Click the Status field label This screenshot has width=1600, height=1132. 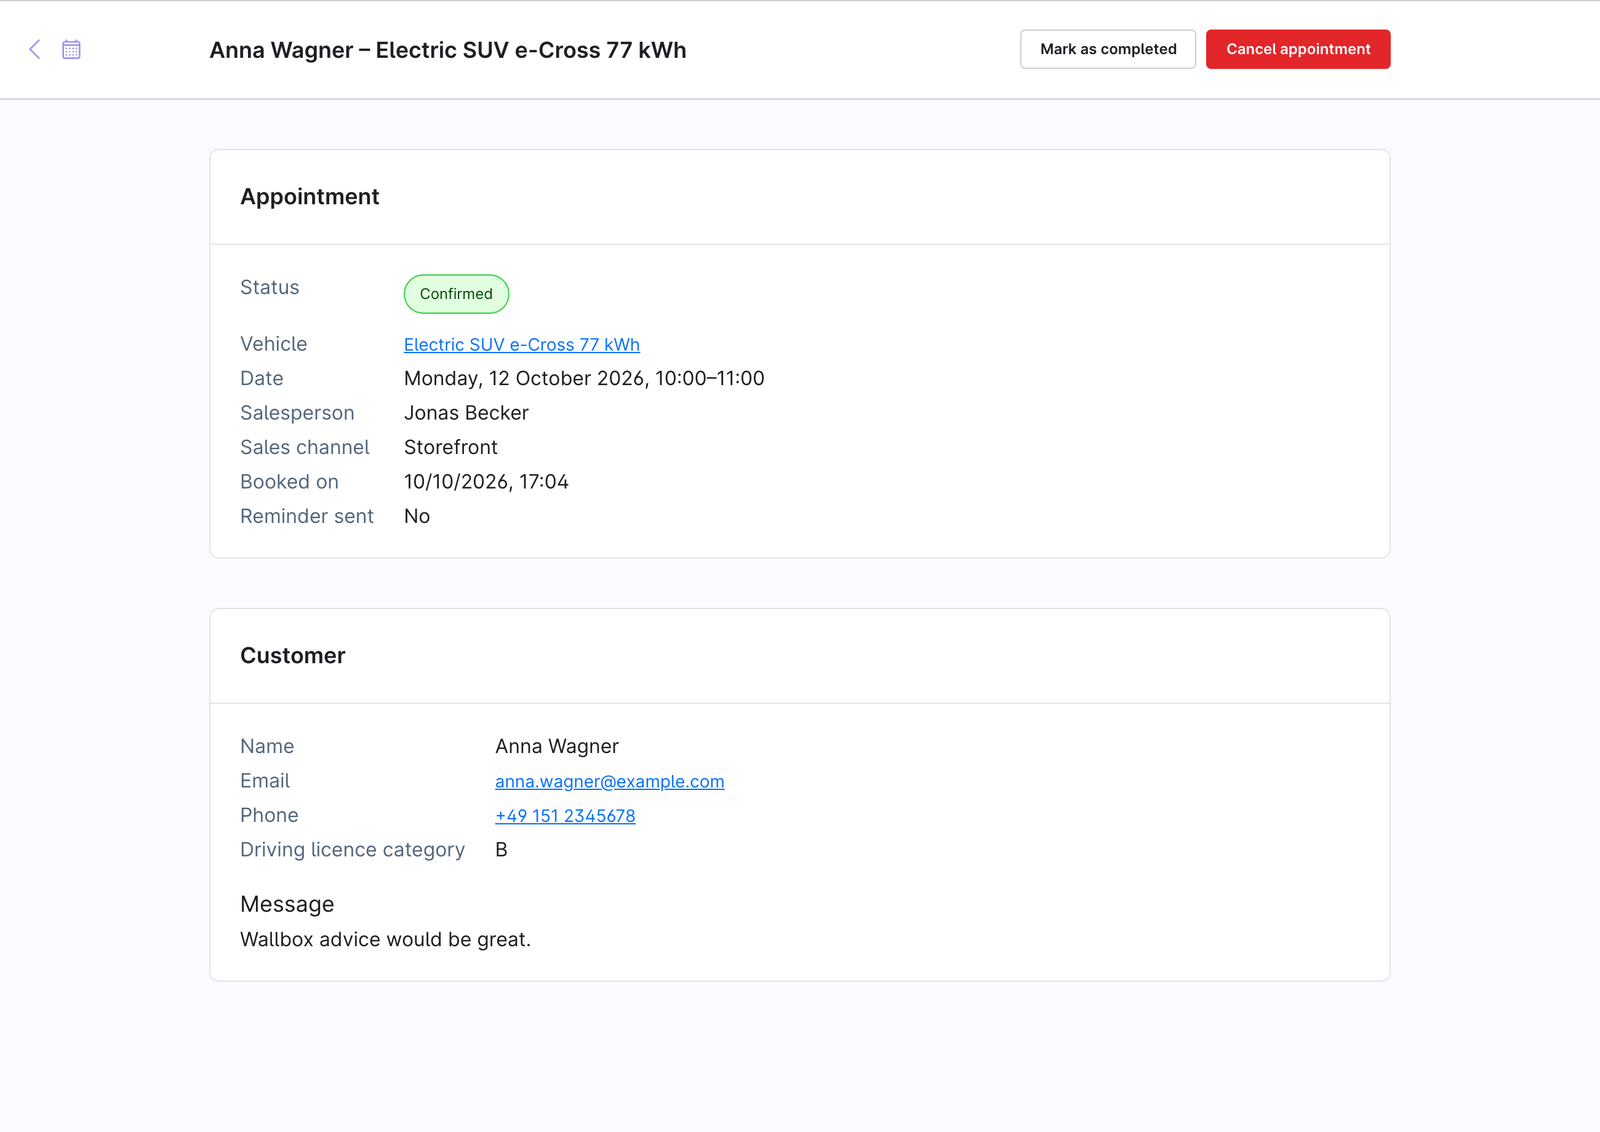click(270, 288)
